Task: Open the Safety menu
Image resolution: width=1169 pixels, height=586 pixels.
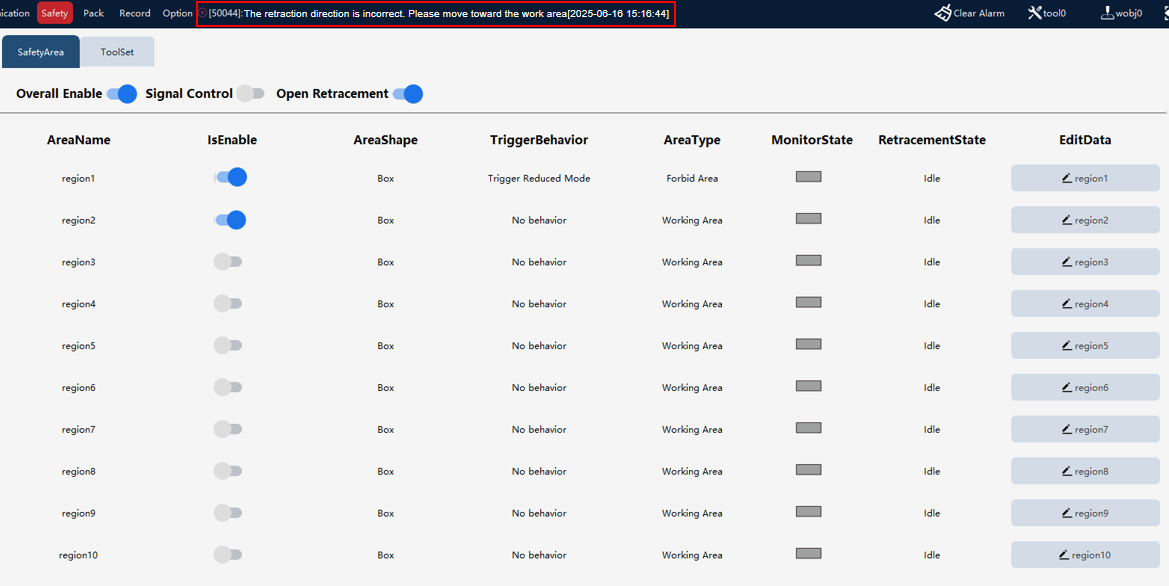Action: tap(54, 13)
